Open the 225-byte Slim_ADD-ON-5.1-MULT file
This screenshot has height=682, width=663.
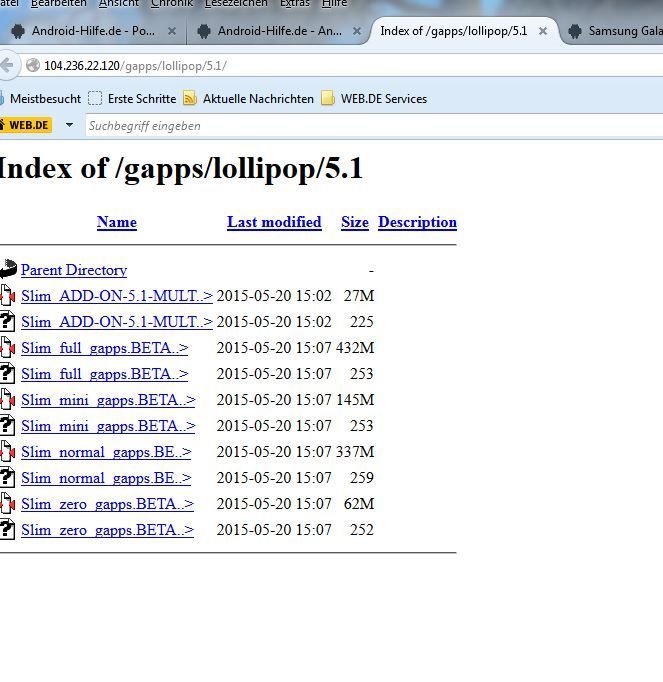coord(117,322)
